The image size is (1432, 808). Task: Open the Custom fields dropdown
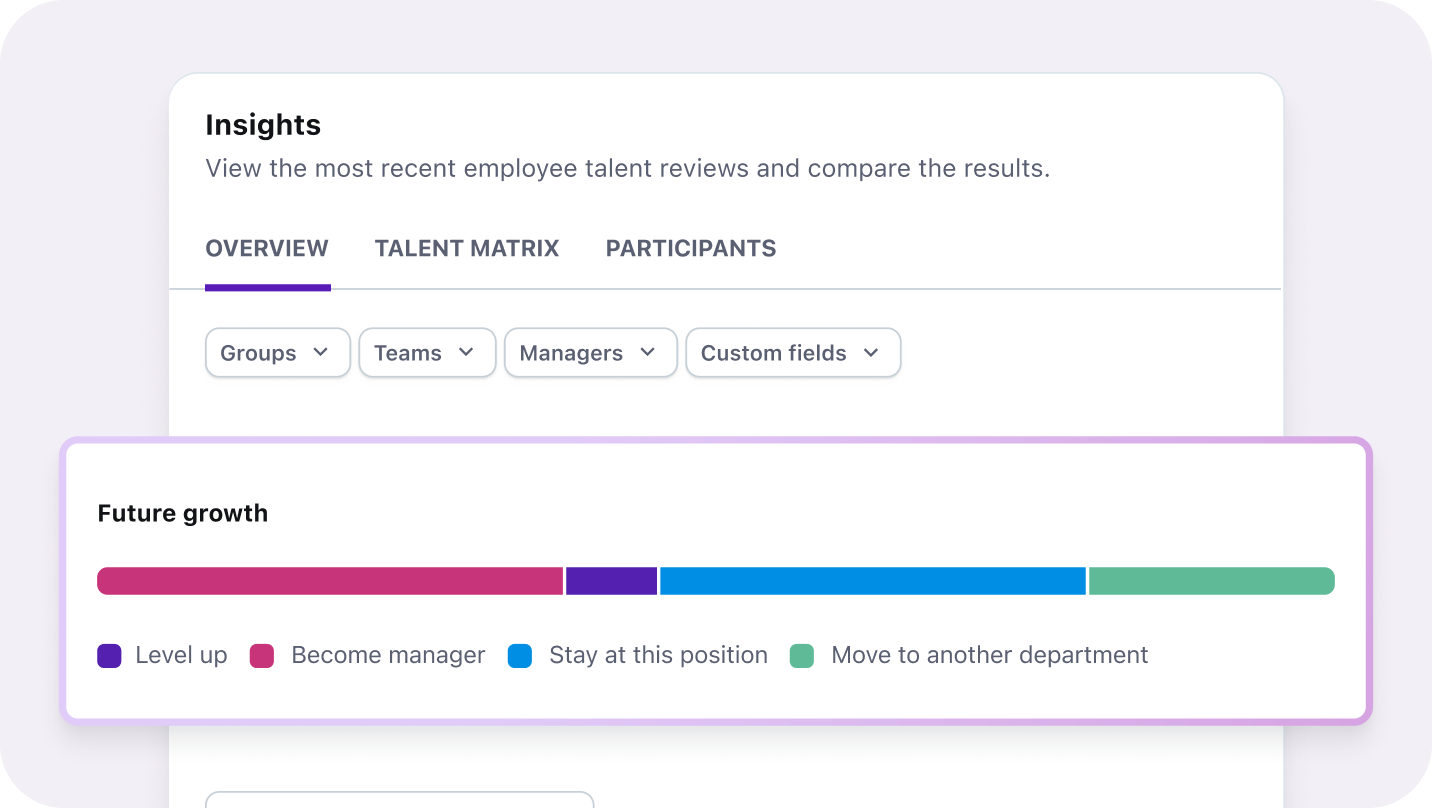[793, 353]
